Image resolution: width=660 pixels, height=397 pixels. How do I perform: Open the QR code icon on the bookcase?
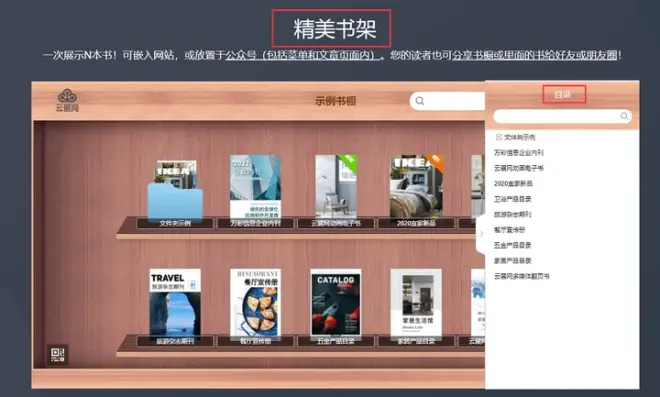[x=57, y=354]
